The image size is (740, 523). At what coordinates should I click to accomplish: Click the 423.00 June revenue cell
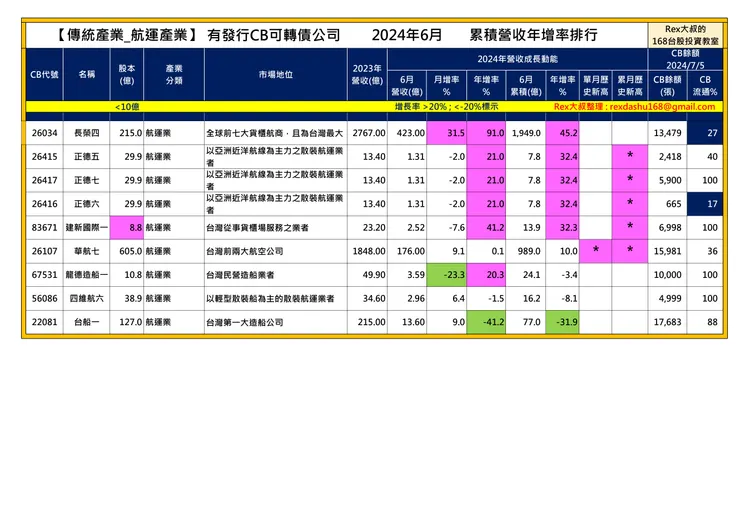click(407, 133)
